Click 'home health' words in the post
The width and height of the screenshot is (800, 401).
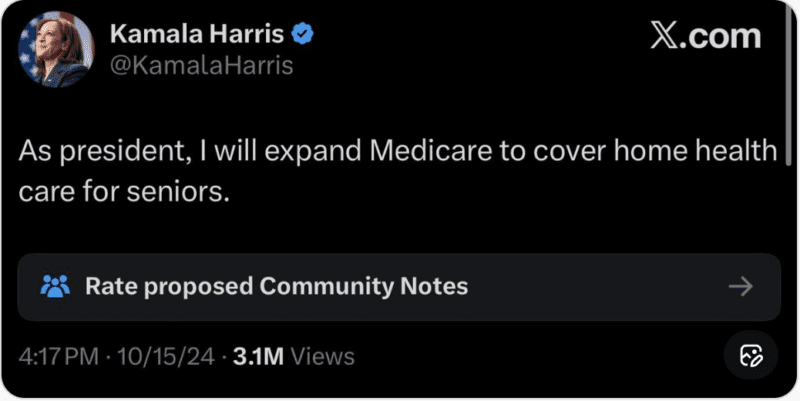pyautogui.click(x=696, y=151)
